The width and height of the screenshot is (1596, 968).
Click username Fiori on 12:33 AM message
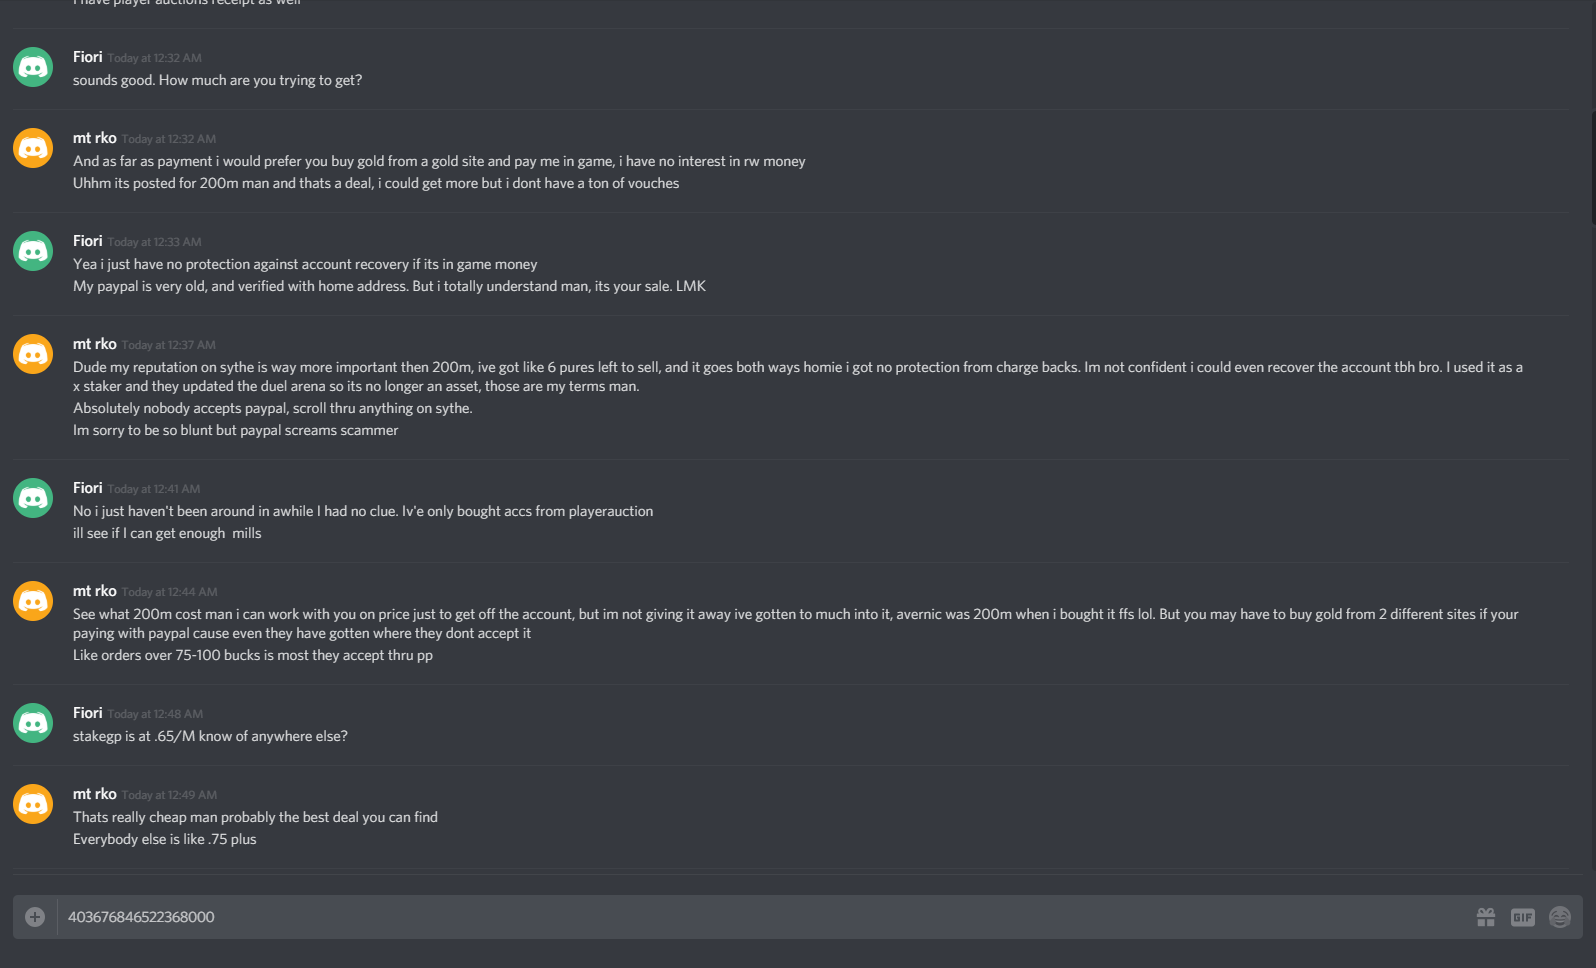point(88,241)
